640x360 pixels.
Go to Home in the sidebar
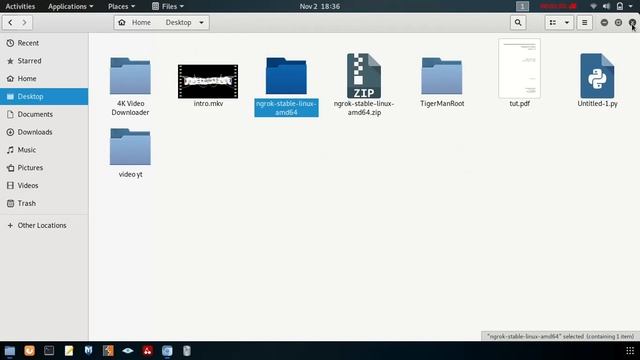point(44,78)
